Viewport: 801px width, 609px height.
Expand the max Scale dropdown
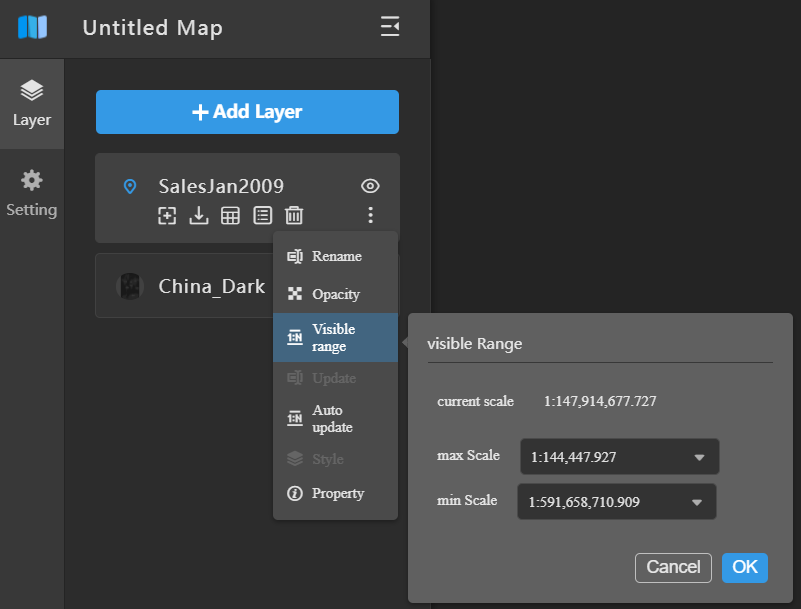[620, 457]
